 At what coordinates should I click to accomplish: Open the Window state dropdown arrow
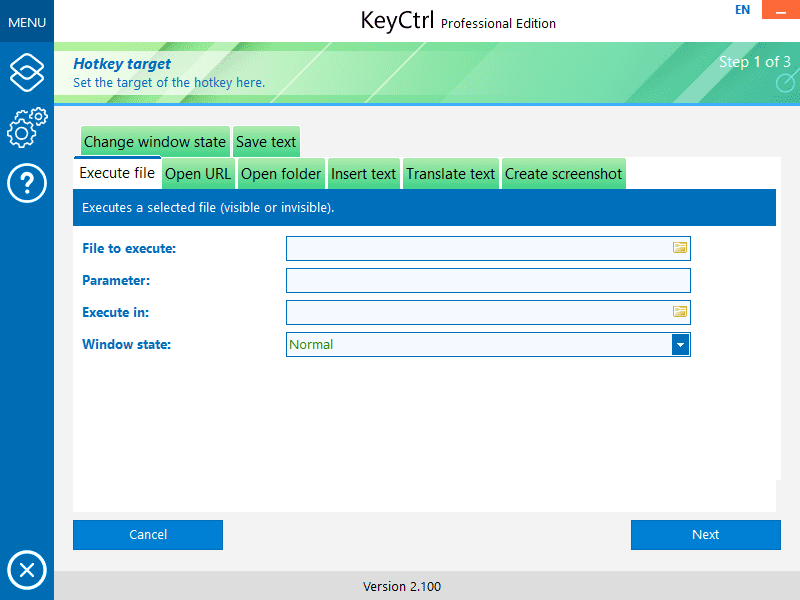pos(681,344)
